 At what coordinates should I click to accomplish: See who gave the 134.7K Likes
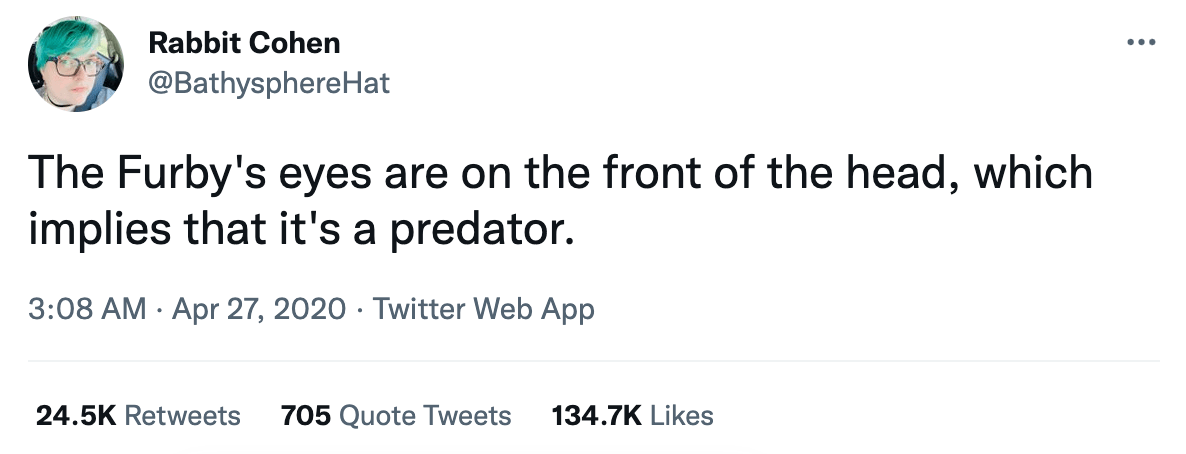point(632,415)
